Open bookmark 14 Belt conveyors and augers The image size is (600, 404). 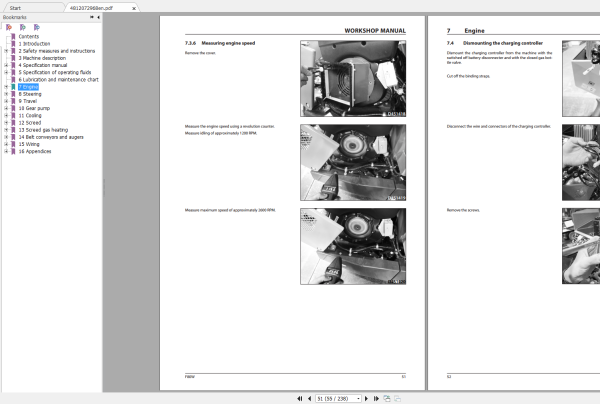click(51, 137)
